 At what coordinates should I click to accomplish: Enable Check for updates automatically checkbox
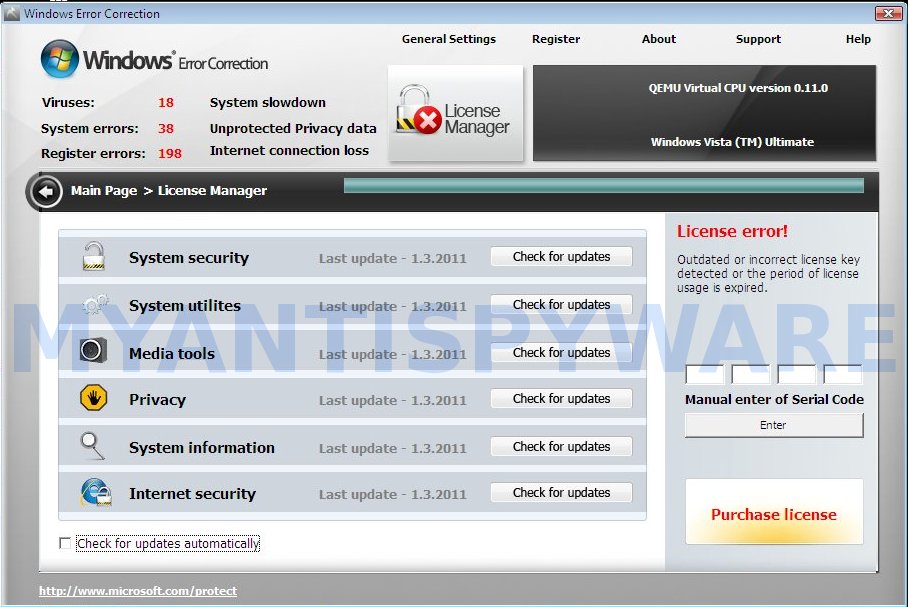pyautogui.click(x=65, y=543)
